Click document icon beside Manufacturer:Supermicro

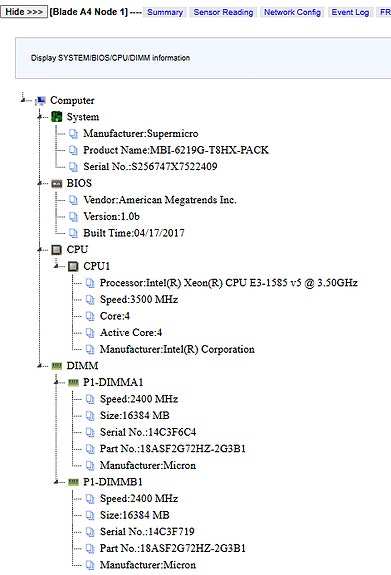[x=73, y=133]
